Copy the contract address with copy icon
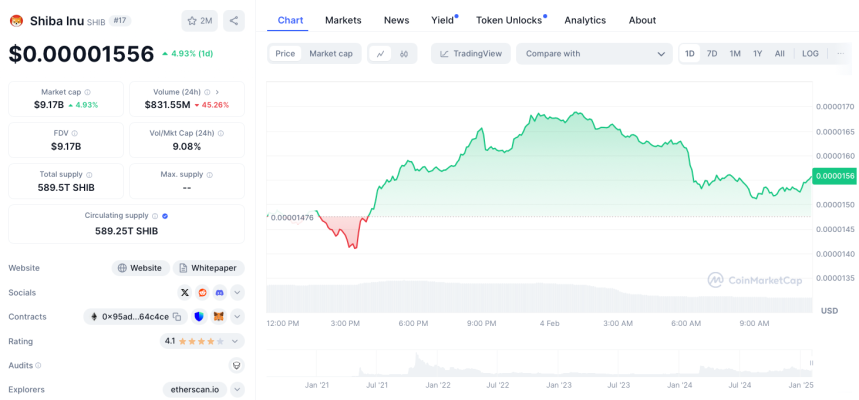The height and width of the screenshot is (400, 859). click(177, 317)
